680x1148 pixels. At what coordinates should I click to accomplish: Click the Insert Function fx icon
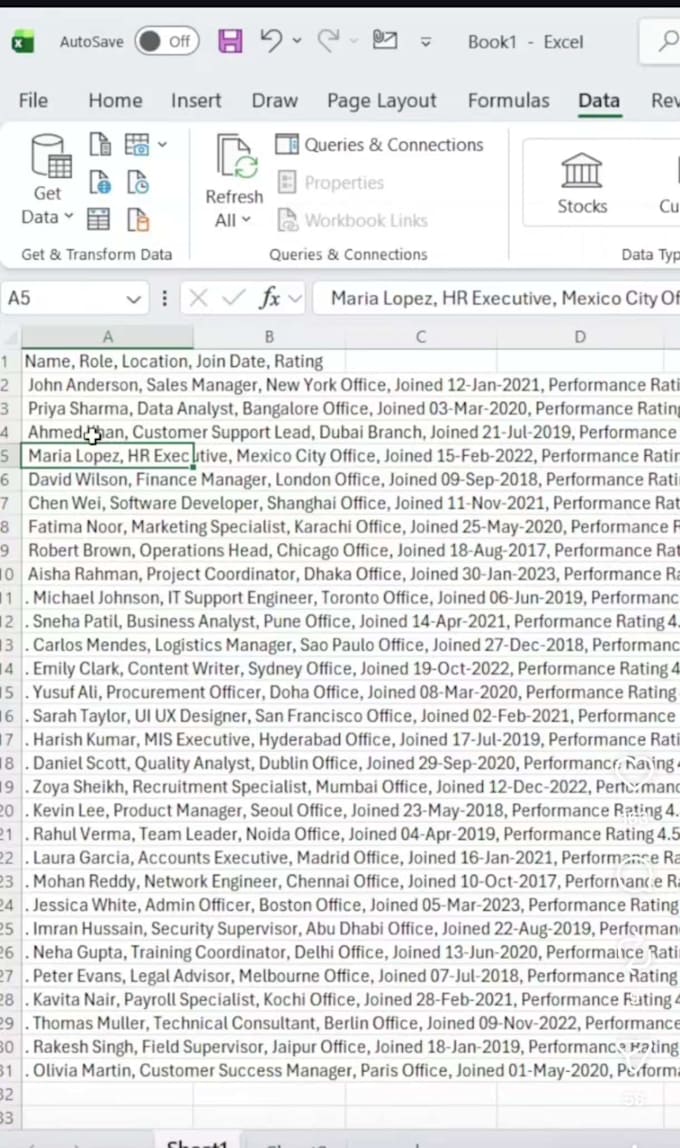pyautogui.click(x=270, y=298)
